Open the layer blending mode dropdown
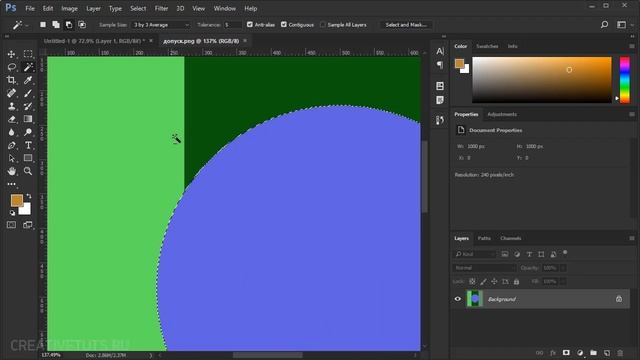This screenshot has width=640, height=360. (484, 268)
